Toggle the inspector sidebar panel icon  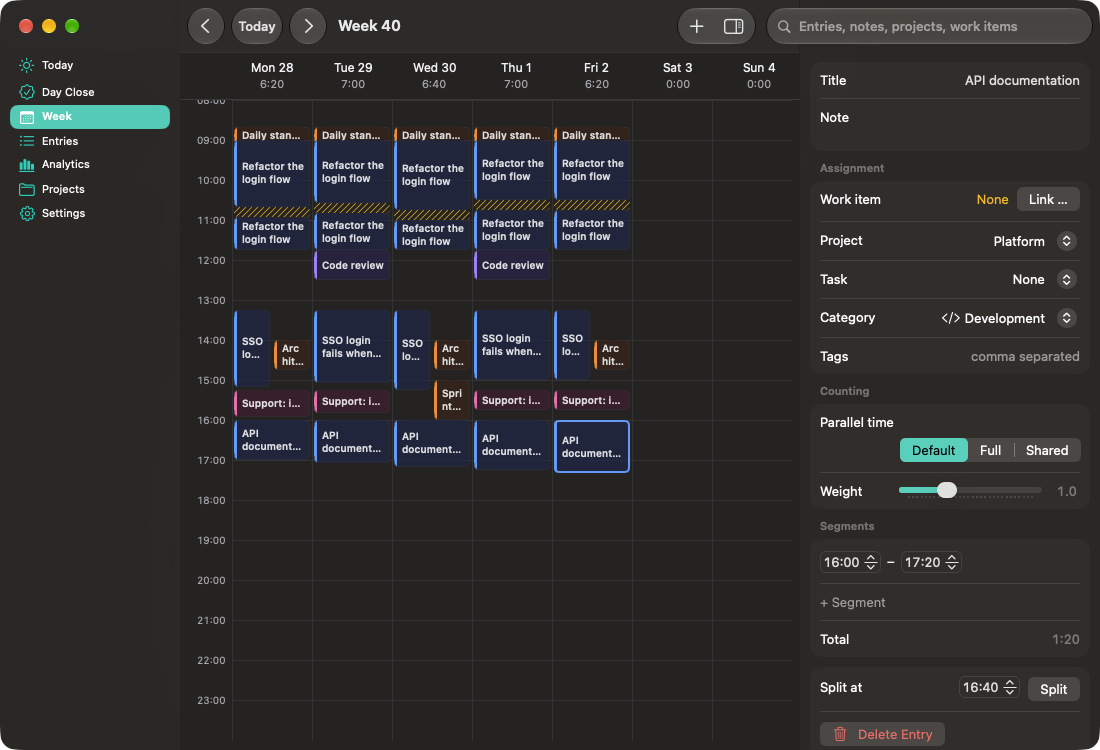point(733,26)
